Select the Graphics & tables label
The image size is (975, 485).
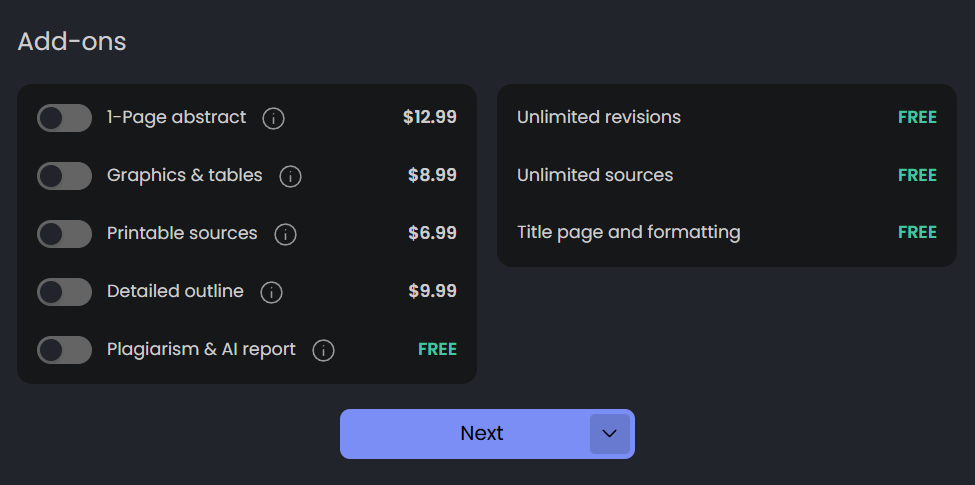(185, 175)
